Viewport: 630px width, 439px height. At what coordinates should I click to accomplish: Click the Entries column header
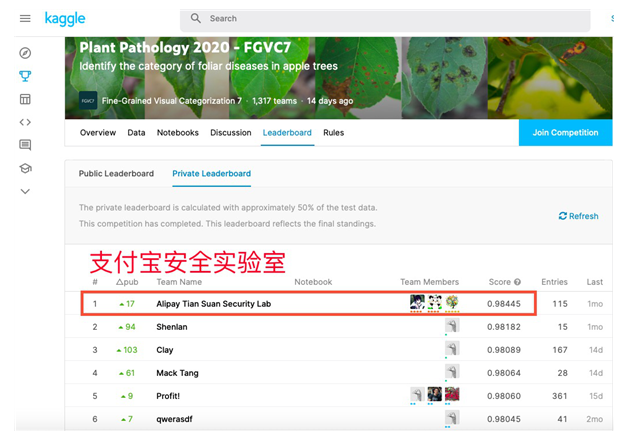tap(554, 282)
